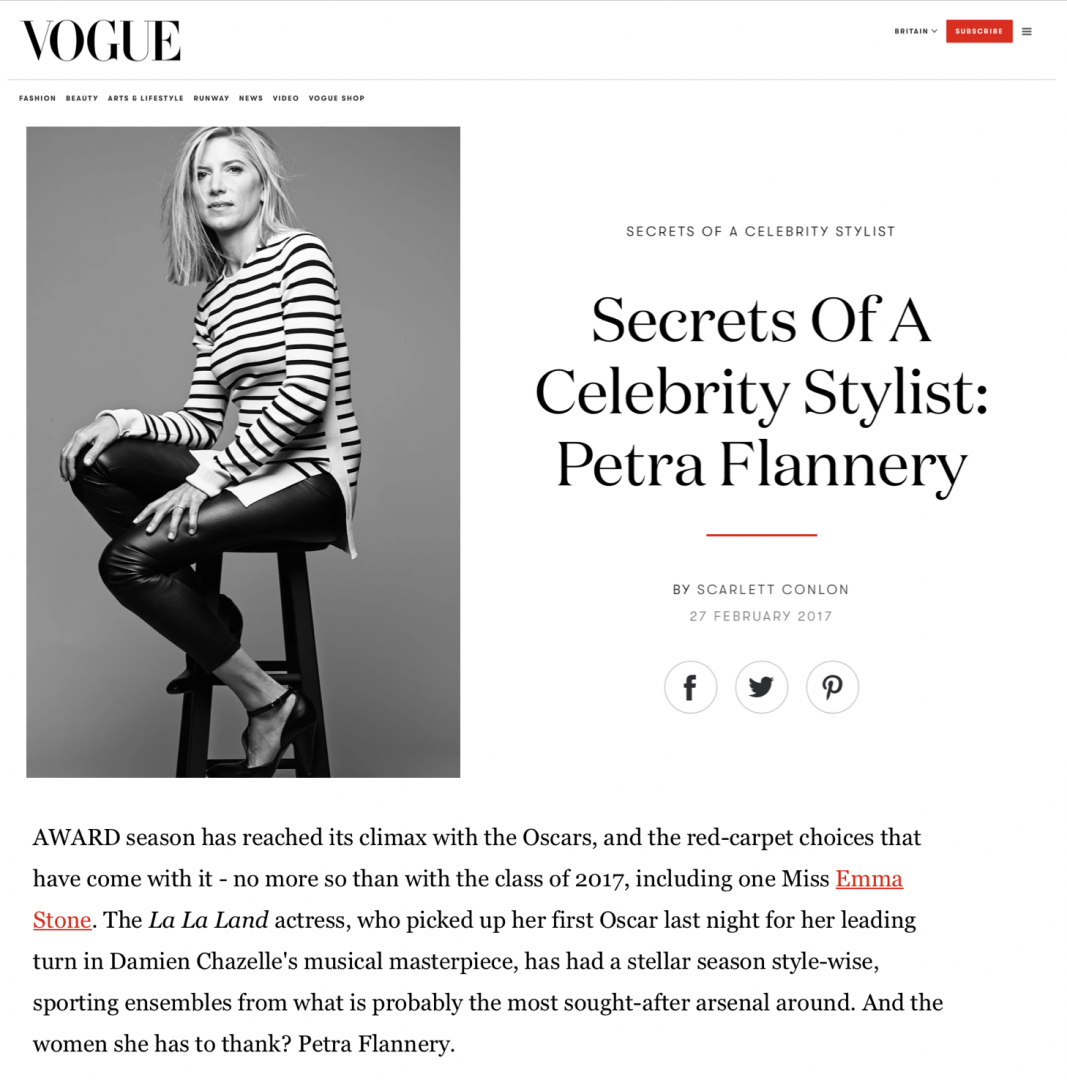The width and height of the screenshot is (1067, 1080).
Task: Click the Vogue logo
Action: pos(101,41)
